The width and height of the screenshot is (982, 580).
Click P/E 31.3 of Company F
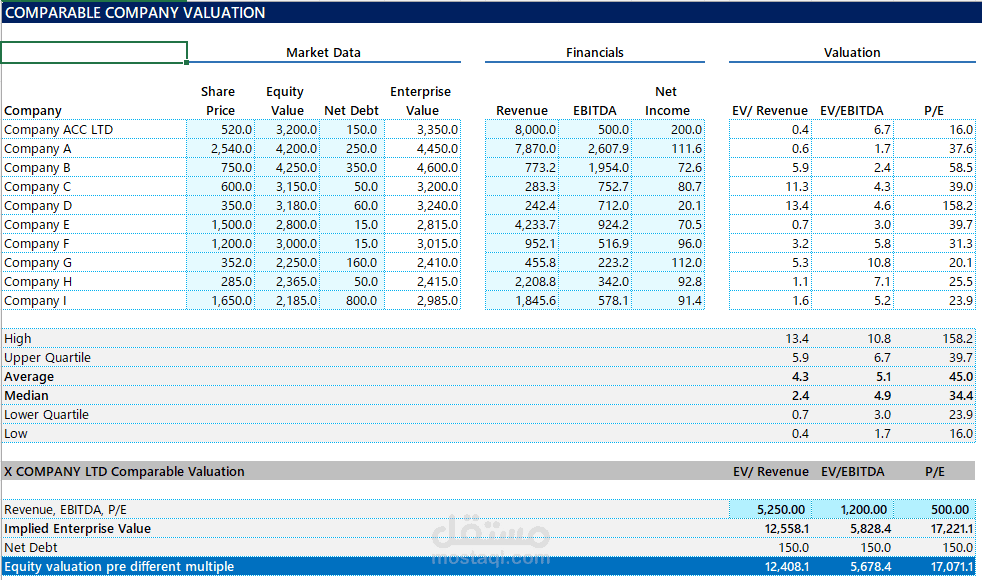(x=934, y=244)
